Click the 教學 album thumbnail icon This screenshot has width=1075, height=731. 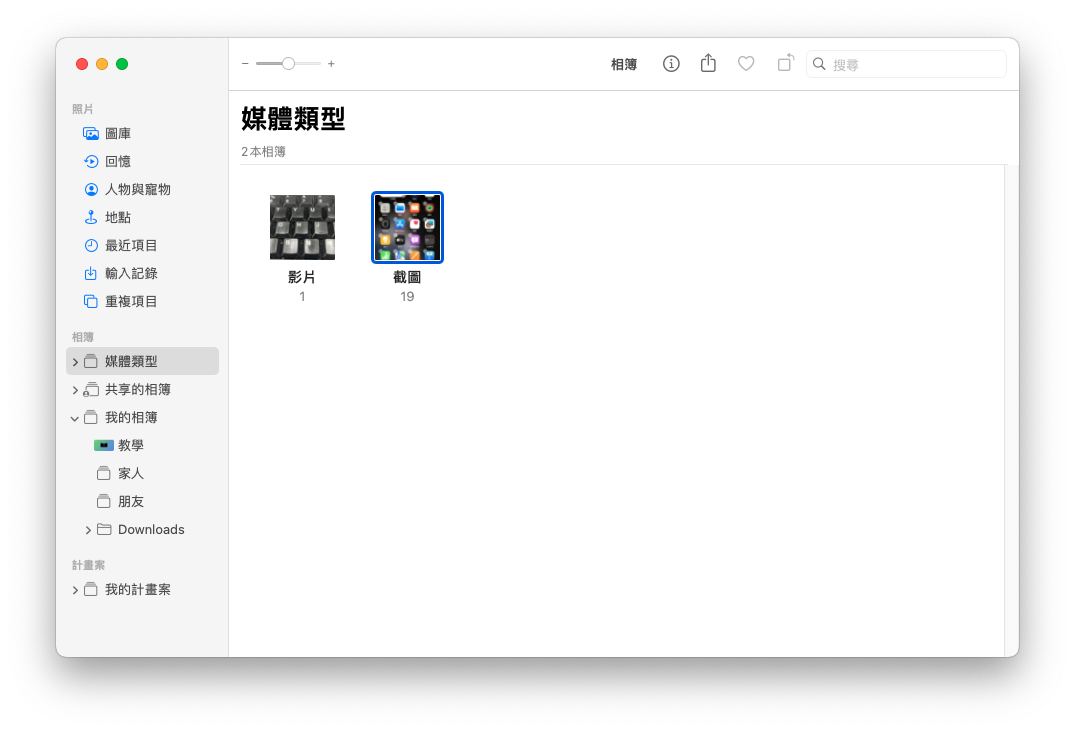pyautogui.click(x=104, y=446)
